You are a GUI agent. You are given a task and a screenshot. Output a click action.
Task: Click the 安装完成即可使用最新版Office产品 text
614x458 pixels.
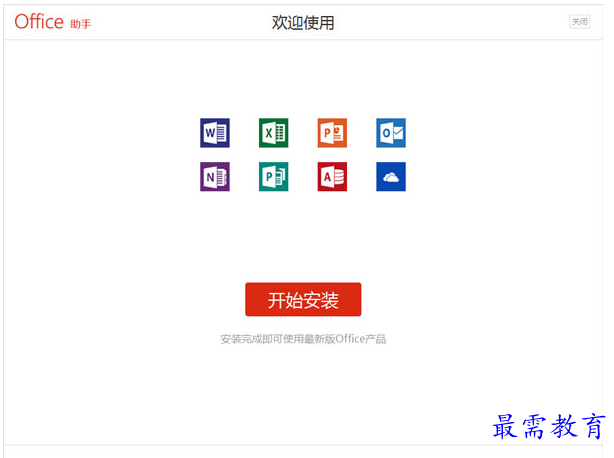pyautogui.click(x=303, y=339)
